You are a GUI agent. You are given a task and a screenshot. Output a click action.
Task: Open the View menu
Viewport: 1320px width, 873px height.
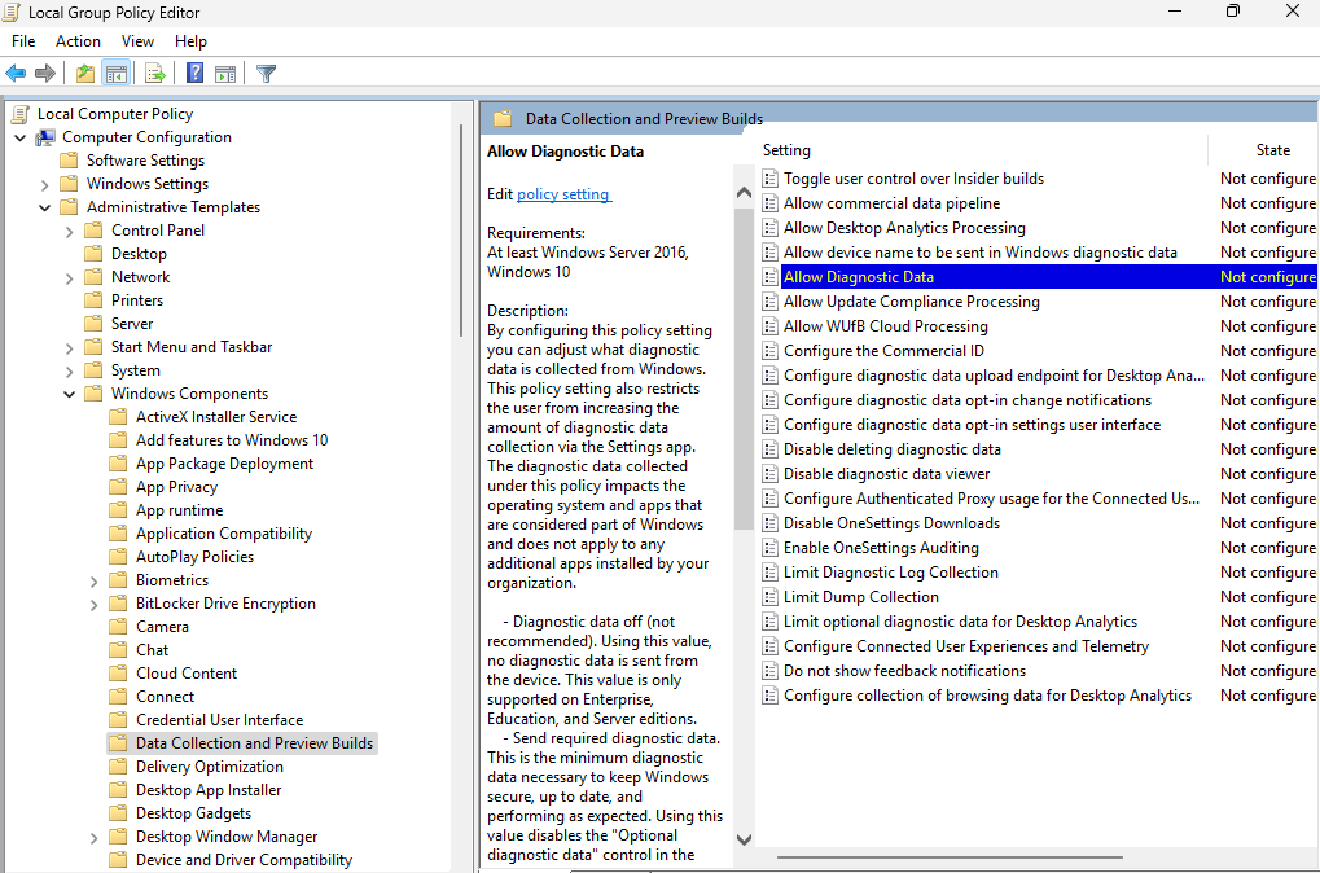tap(137, 41)
